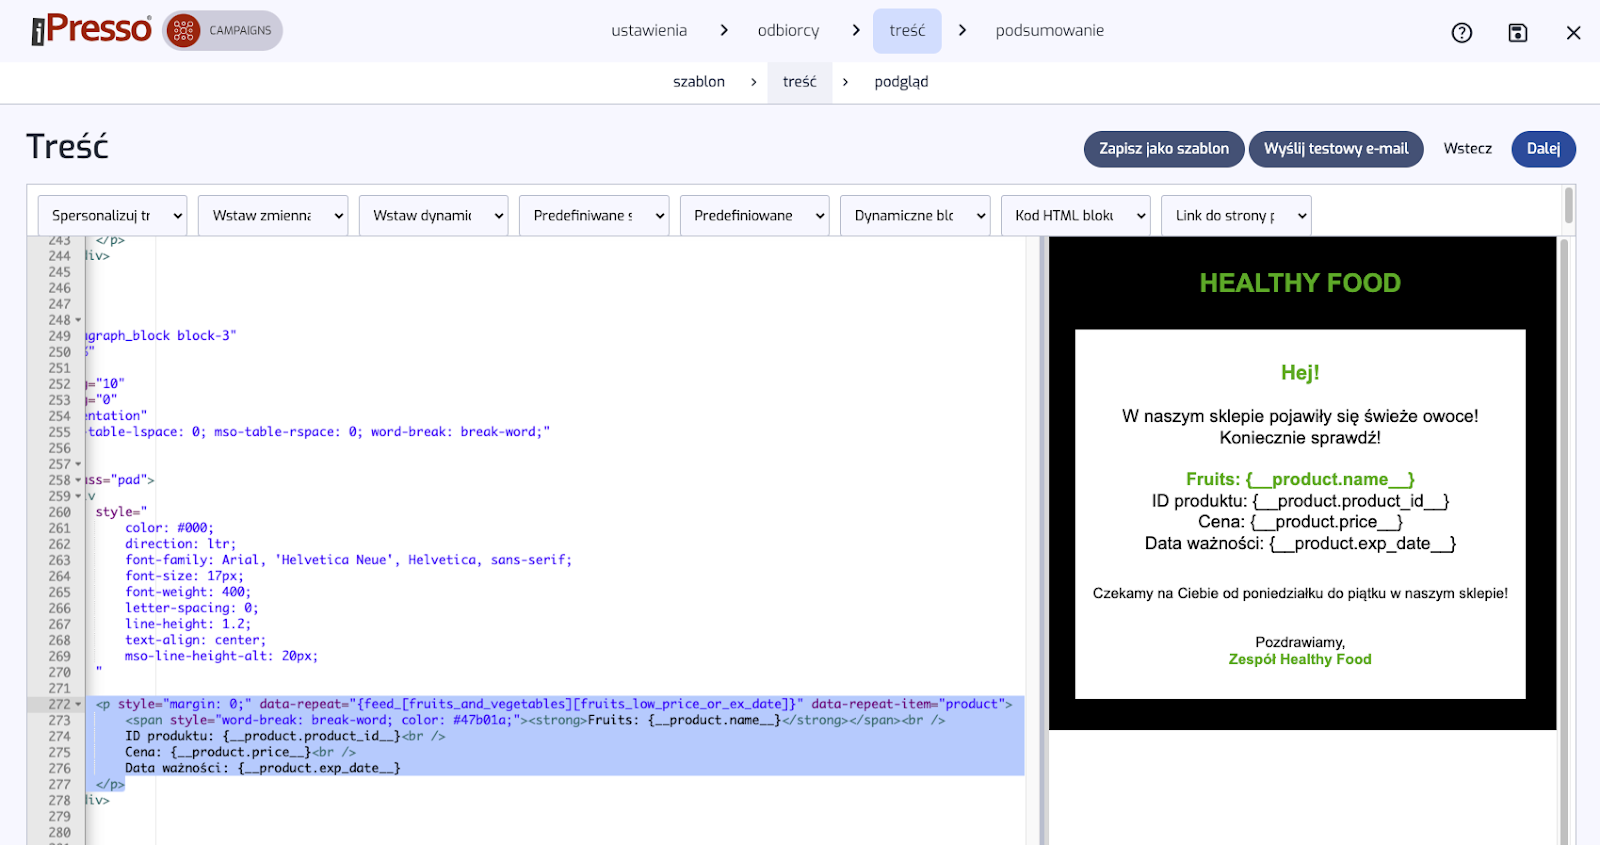Switch to the podgląd sub-step
1600x845 pixels.
click(901, 82)
